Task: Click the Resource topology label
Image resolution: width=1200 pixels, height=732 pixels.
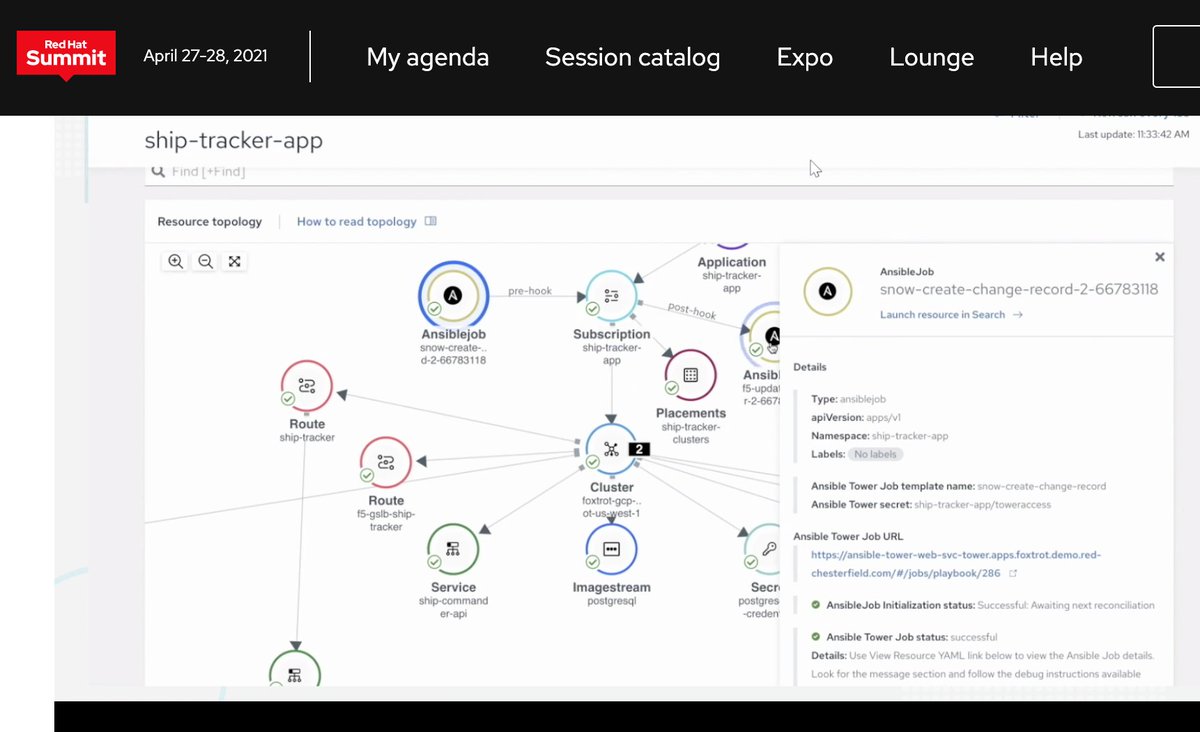Action: coord(210,222)
